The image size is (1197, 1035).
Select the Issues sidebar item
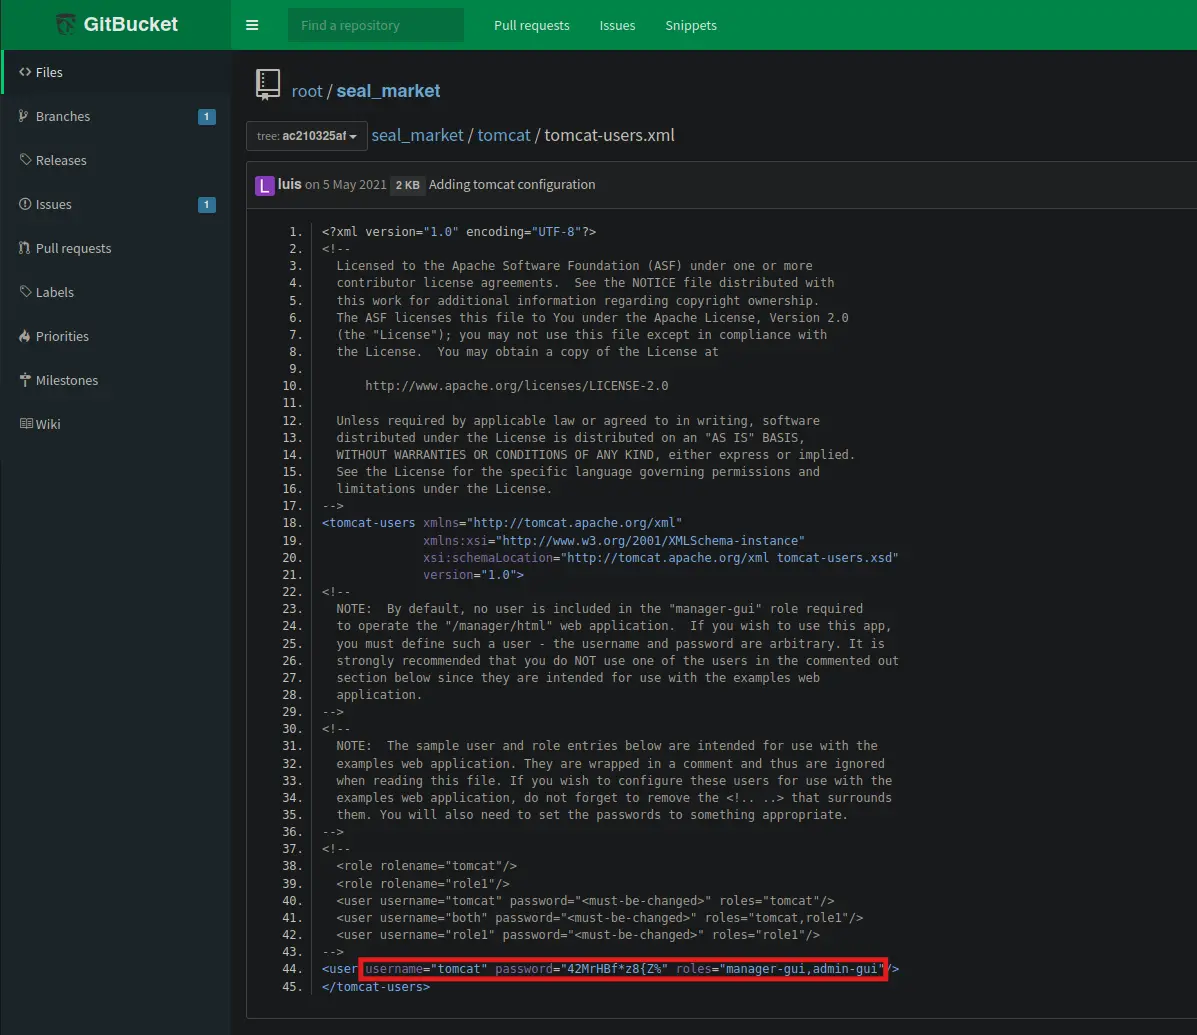[x=116, y=205]
